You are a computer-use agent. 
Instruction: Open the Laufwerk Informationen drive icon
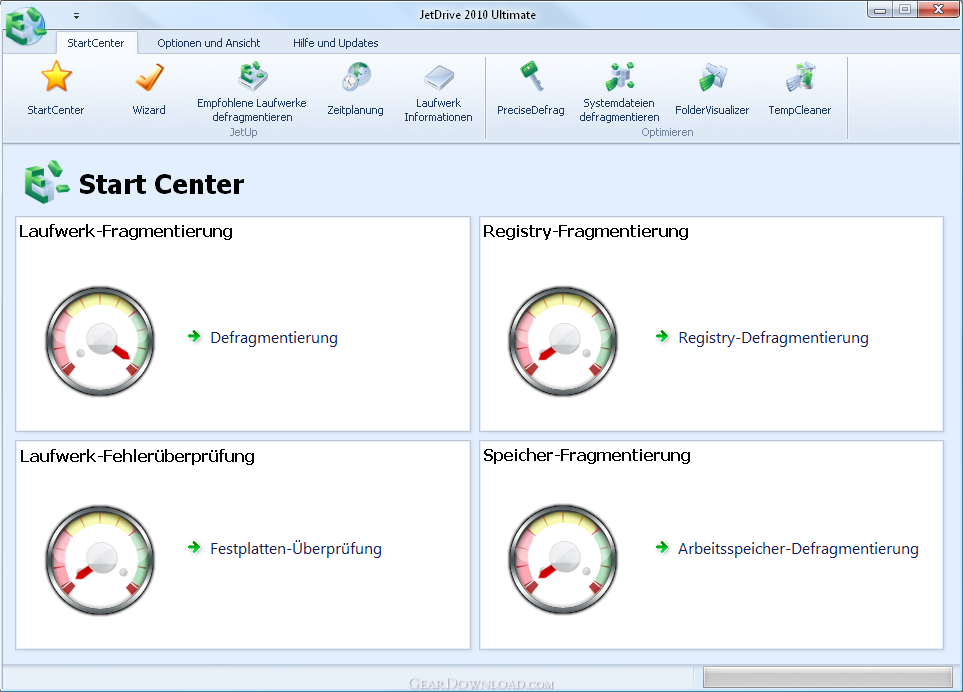(439, 77)
